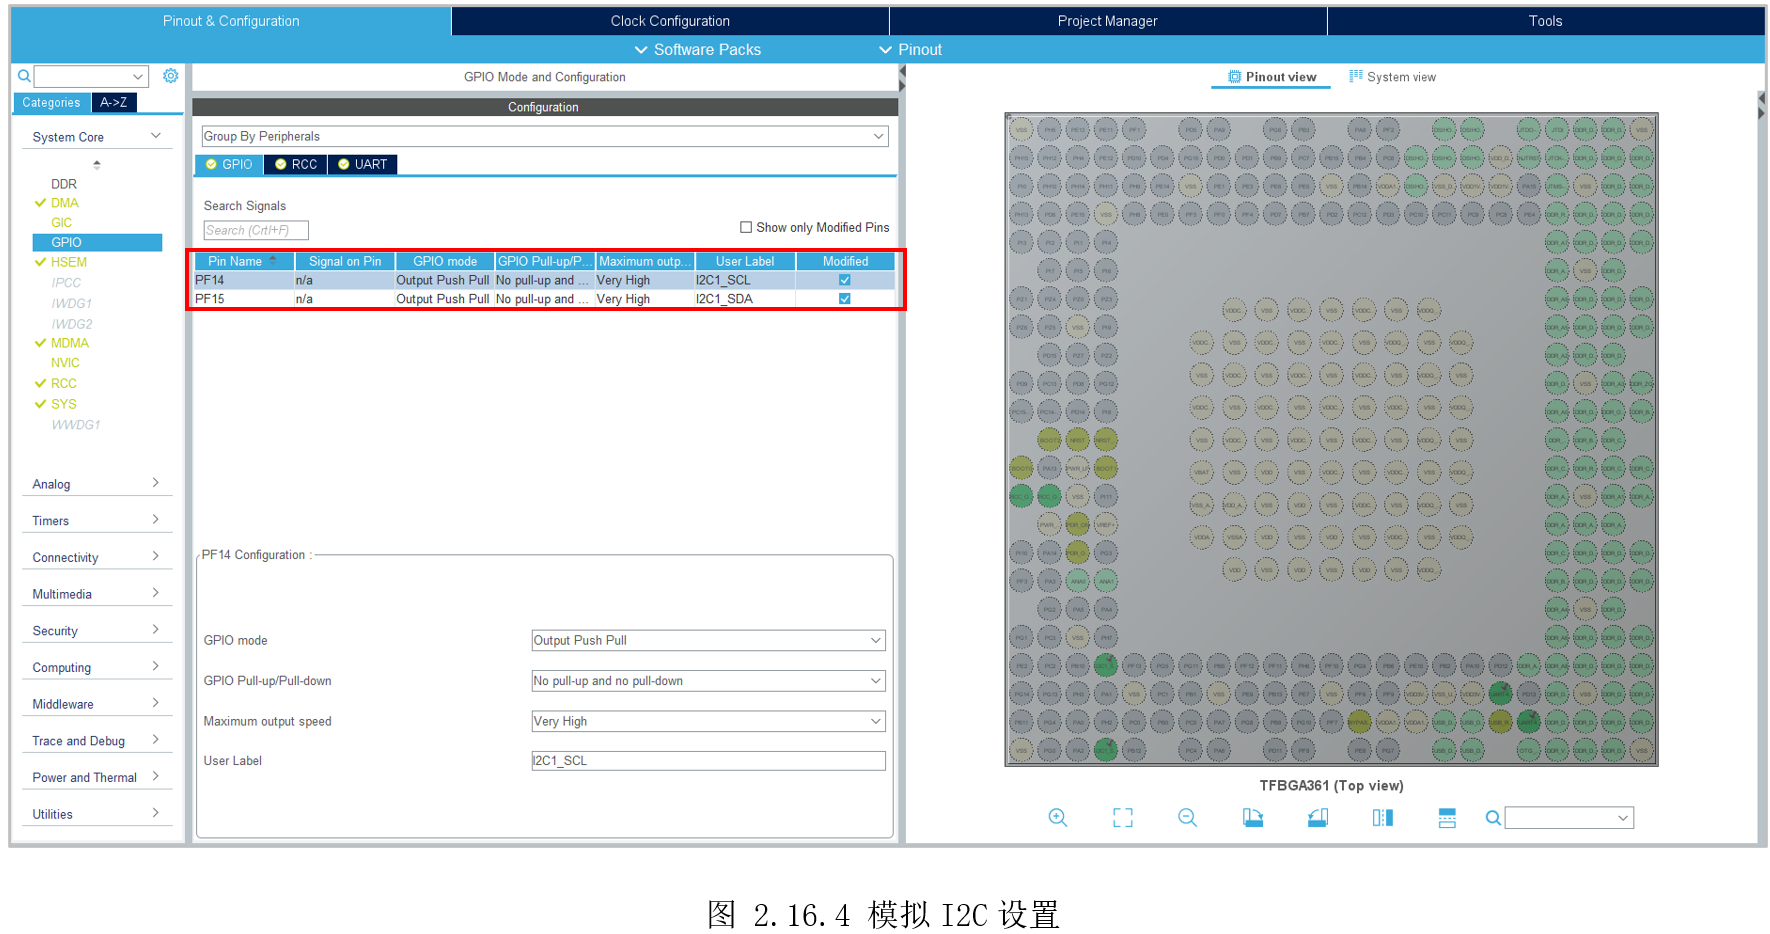Image resolution: width=1770 pixels, height=934 pixels.
Task: Flip the chip pinout vertically
Action: [1446, 817]
